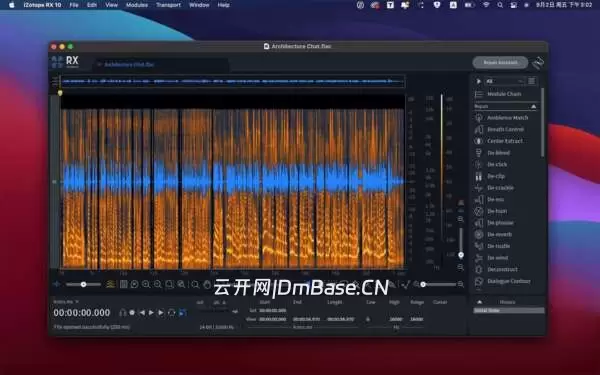Image resolution: width=600 pixels, height=375 pixels.
Task: Adjust the waveform/spectrogram opacity slider
Action: click(x=83, y=284)
